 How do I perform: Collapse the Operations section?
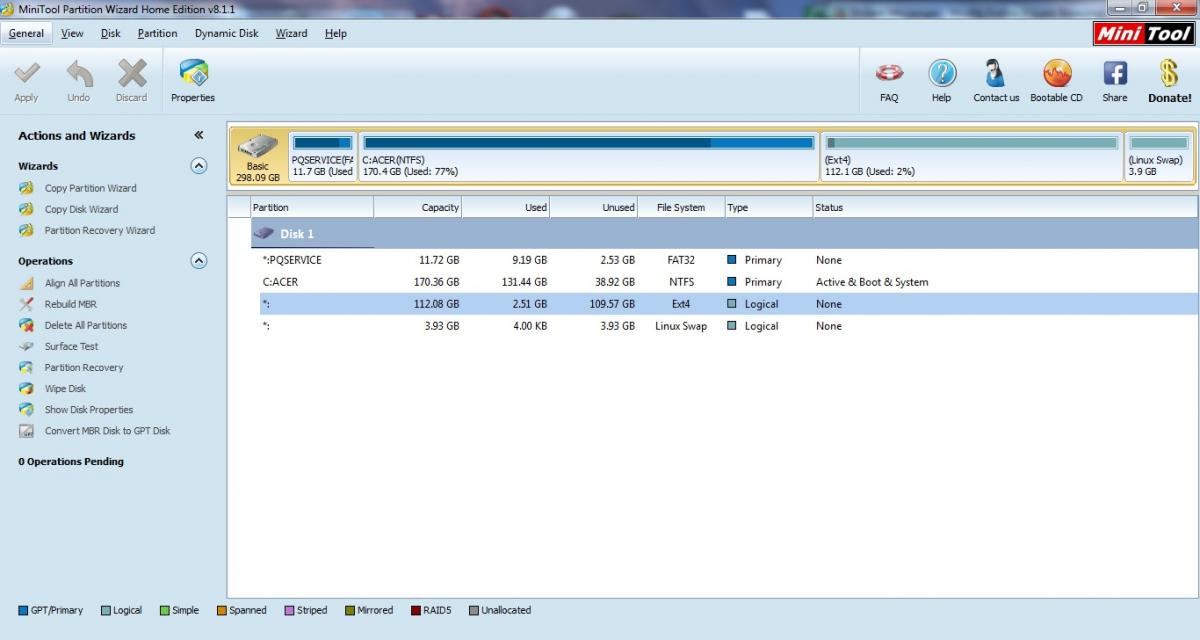[199, 261]
